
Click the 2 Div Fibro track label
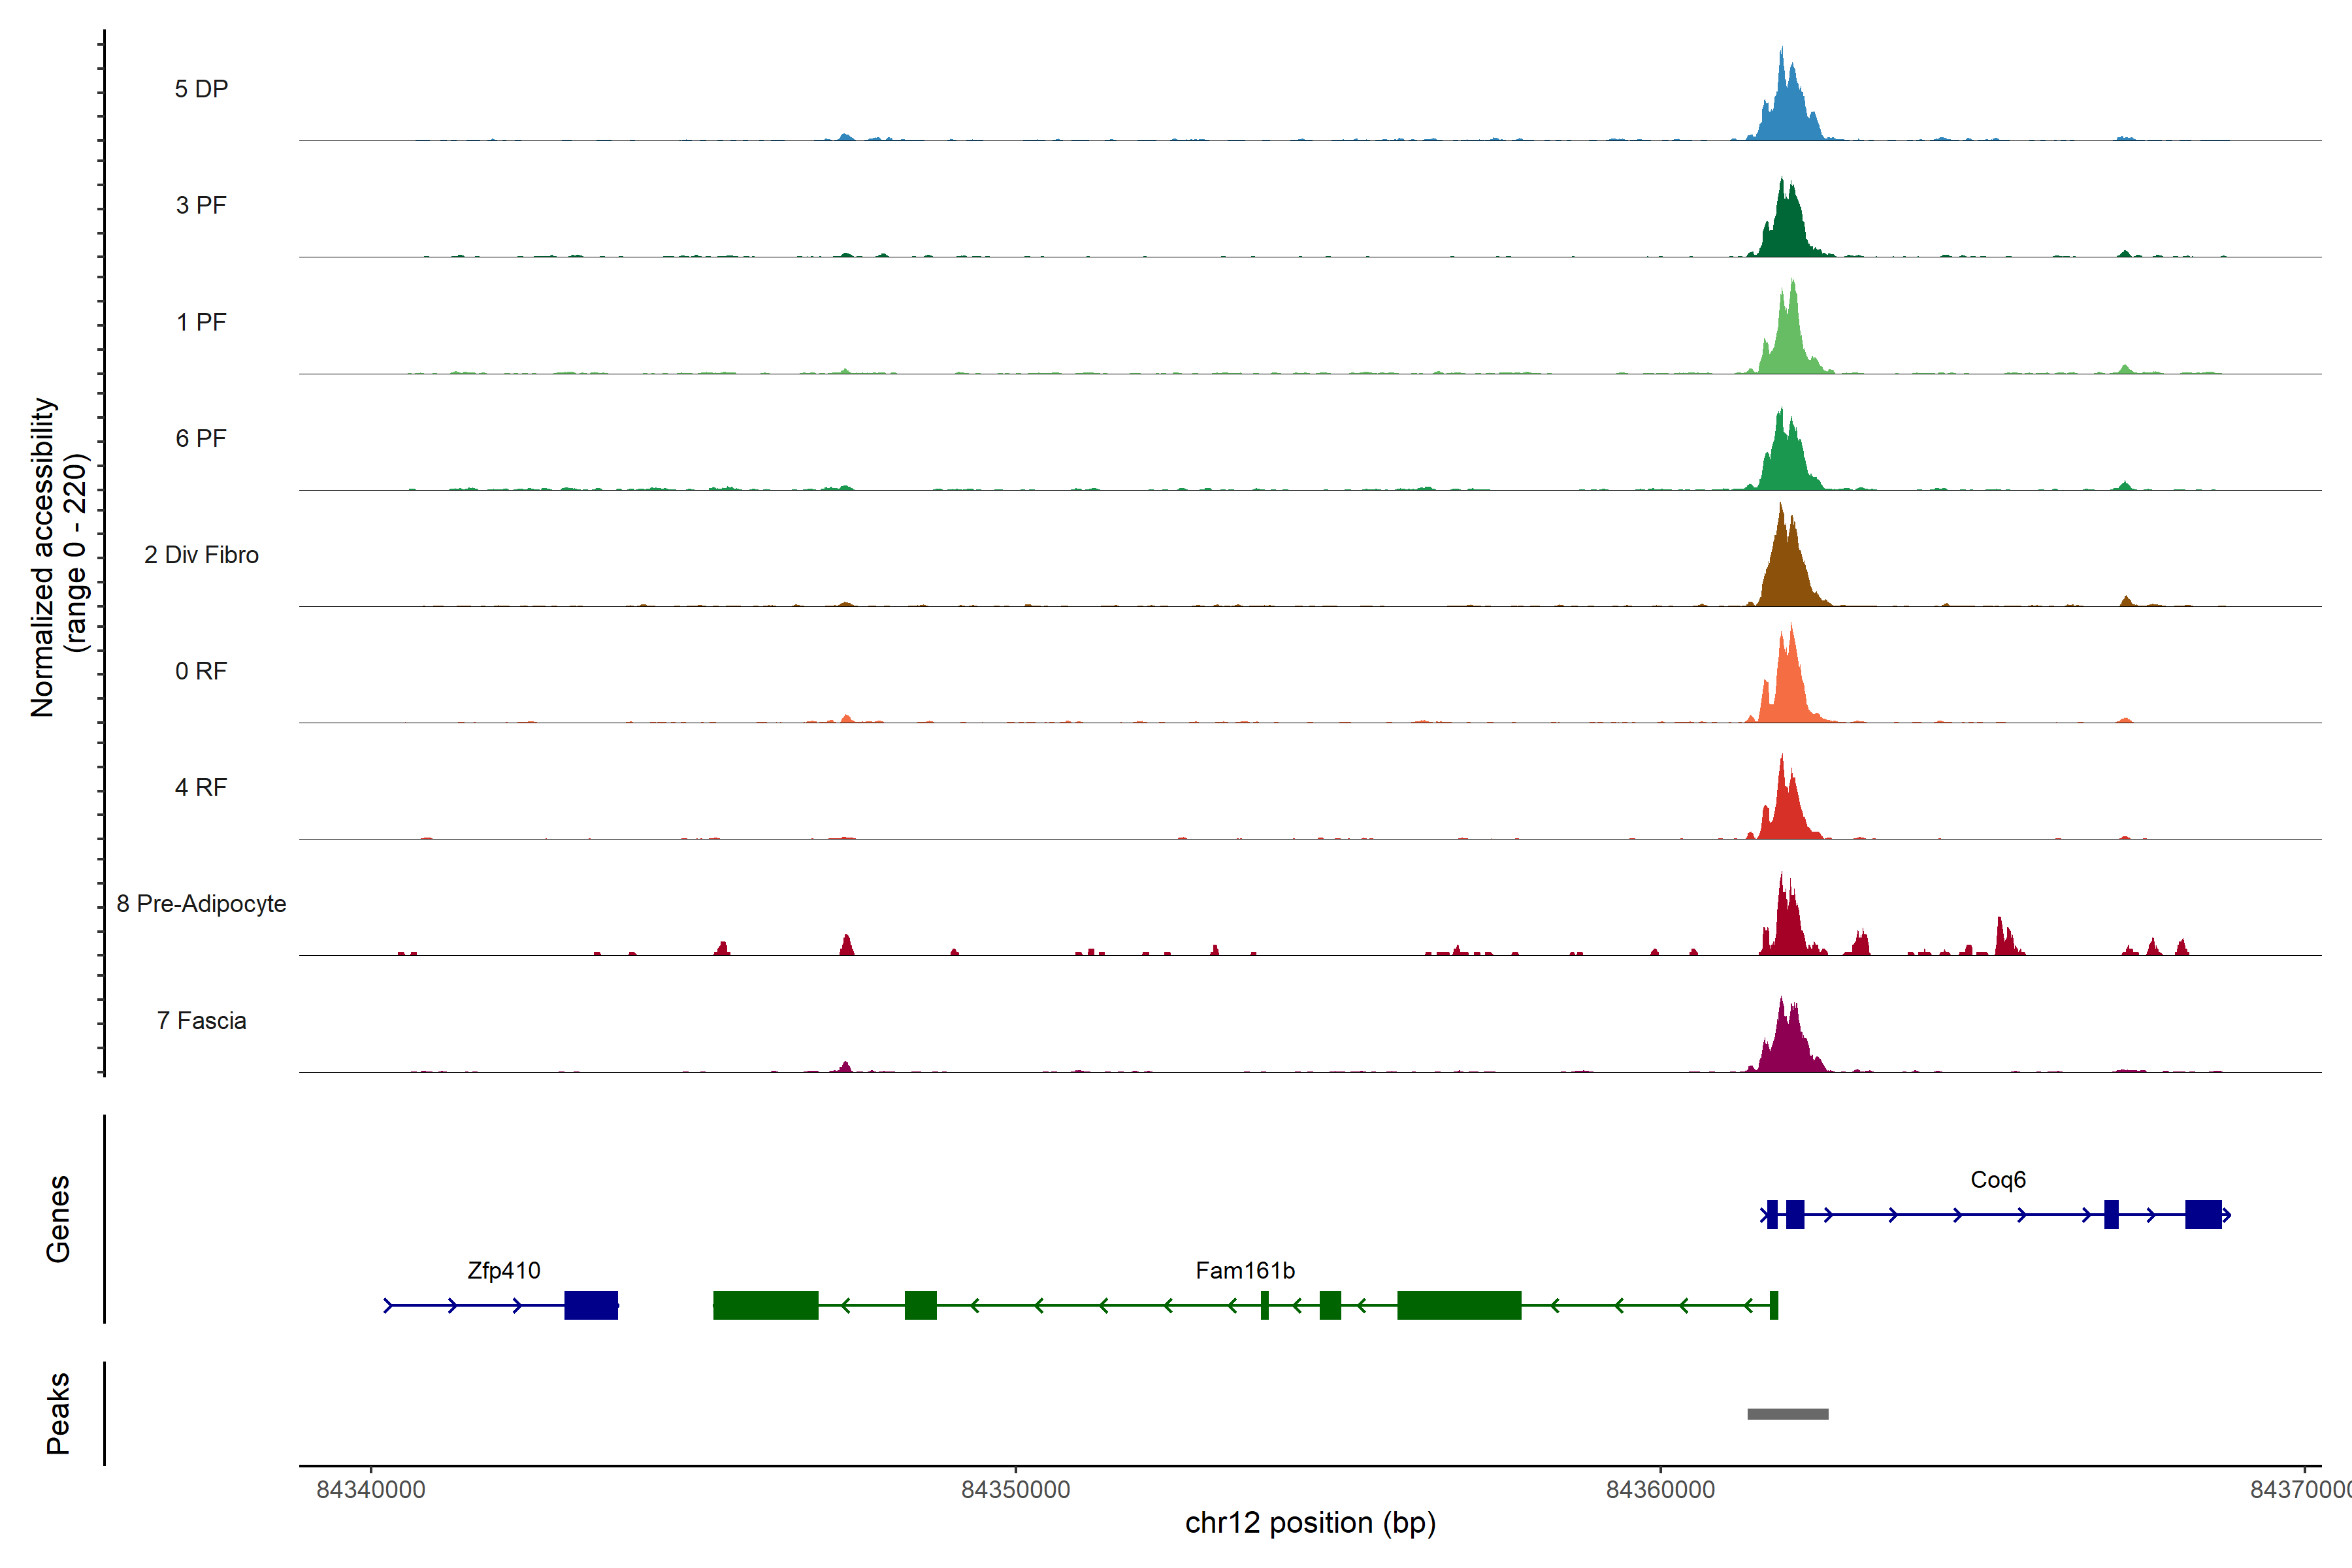(201, 554)
